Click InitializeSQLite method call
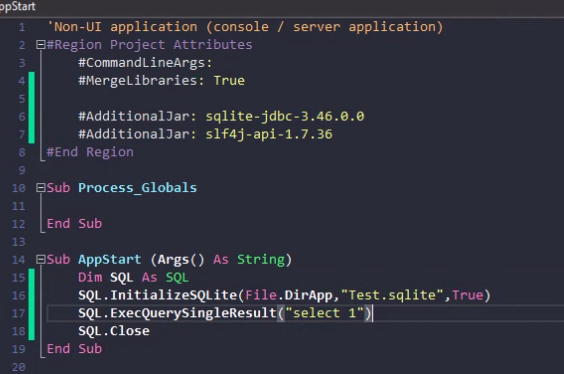 [x=173, y=295]
